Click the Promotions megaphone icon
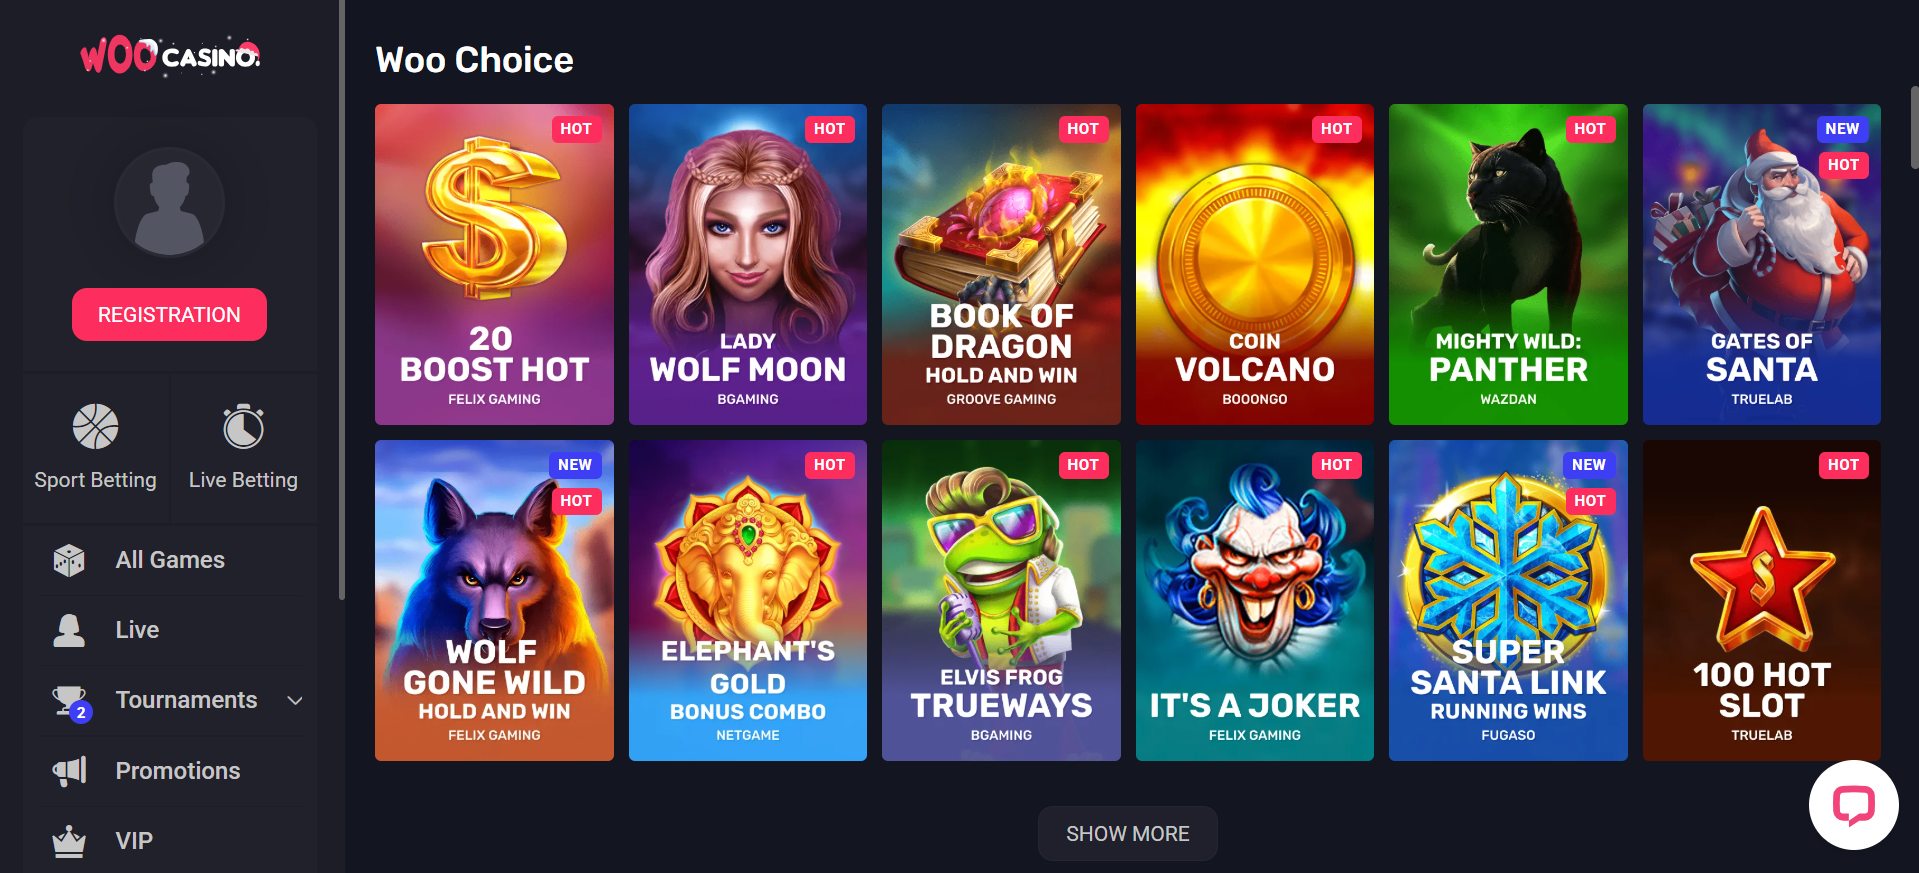Image resolution: width=1919 pixels, height=873 pixels. (69, 771)
